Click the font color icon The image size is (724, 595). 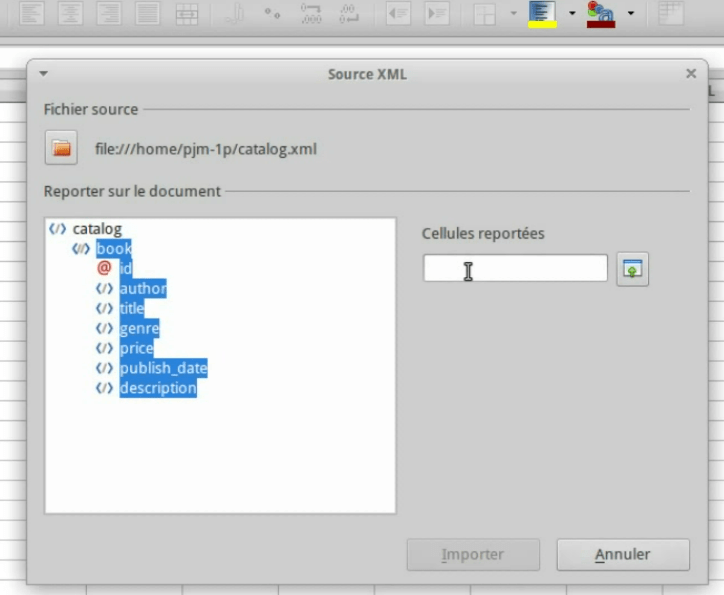600,14
